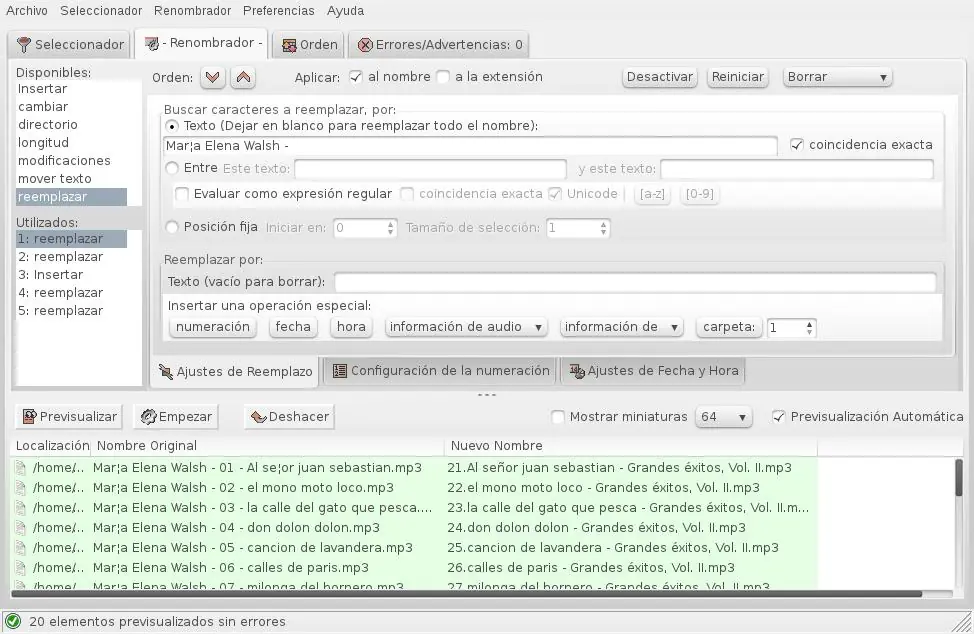Open thumbnail size dropdown showing 64
Image resolution: width=974 pixels, height=634 pixels.
tap(724, 417)
